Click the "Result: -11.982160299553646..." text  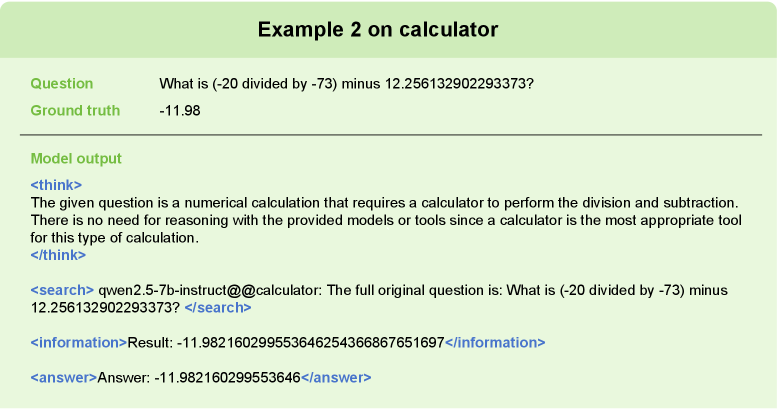[x=285, y=342]
